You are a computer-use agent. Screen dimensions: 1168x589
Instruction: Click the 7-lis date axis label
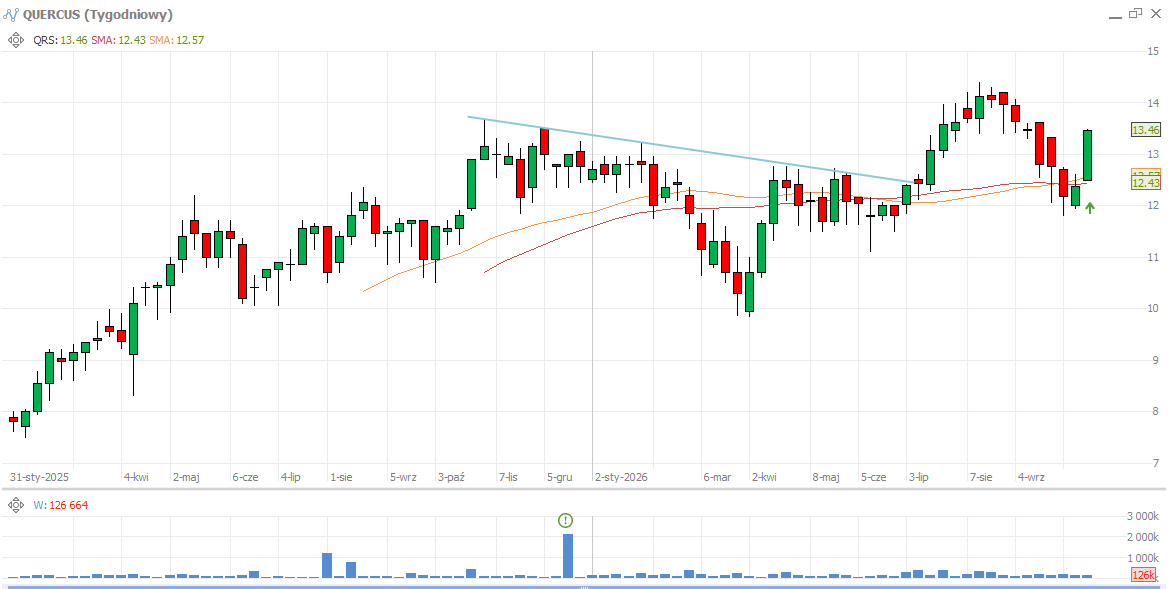(x=508, y=477)
